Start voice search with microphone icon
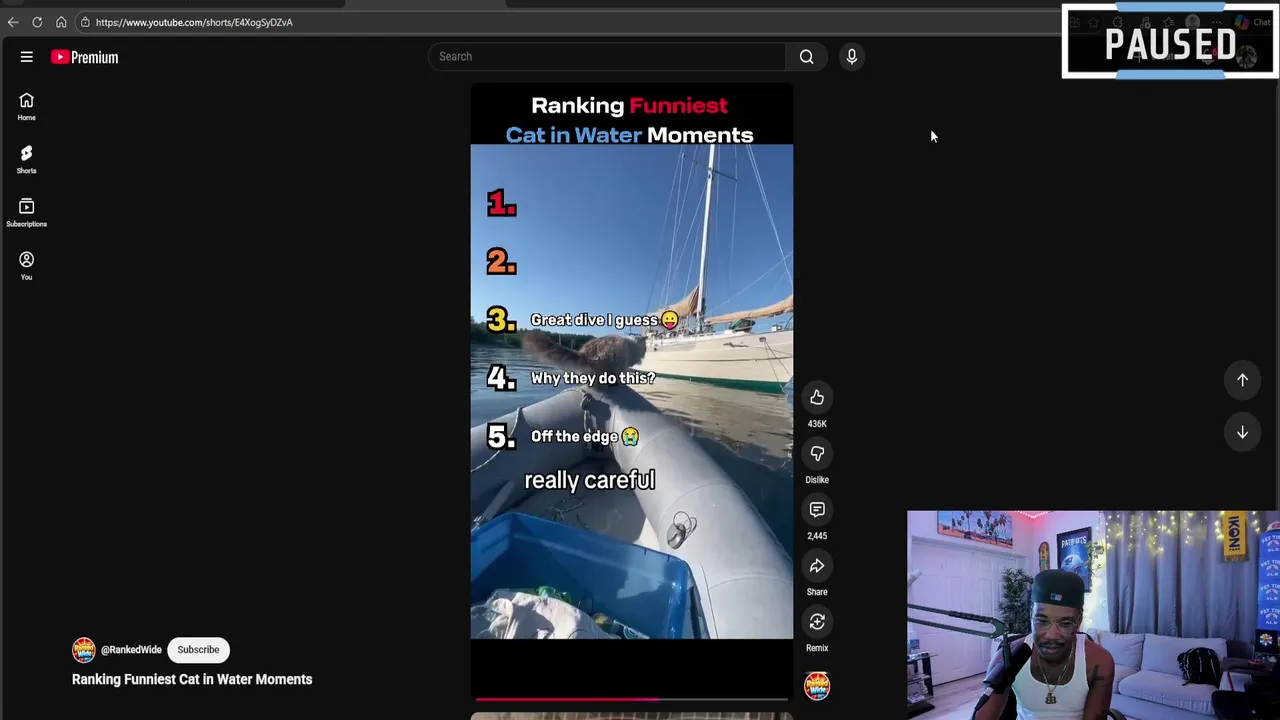The image size is (1280, 720). coord(851,57)
